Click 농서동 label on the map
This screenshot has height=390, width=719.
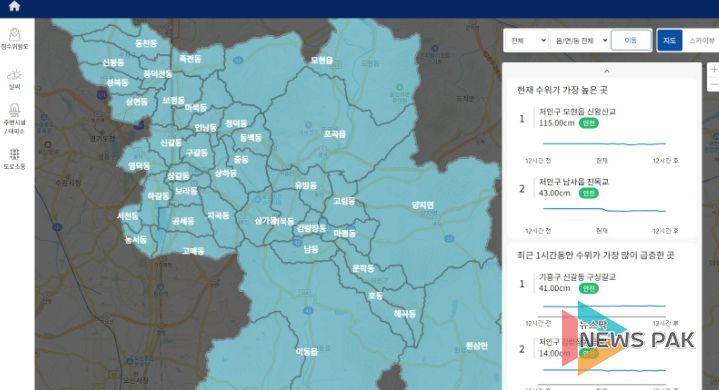(x=135, y=240)
